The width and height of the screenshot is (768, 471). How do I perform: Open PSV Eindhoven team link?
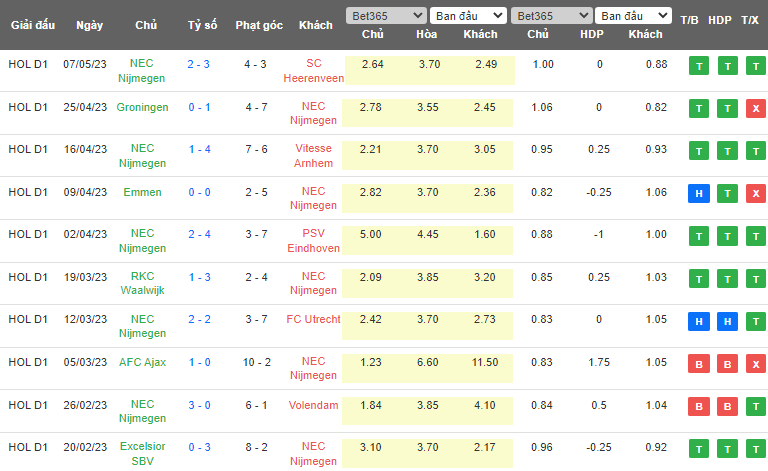point(313,241)
